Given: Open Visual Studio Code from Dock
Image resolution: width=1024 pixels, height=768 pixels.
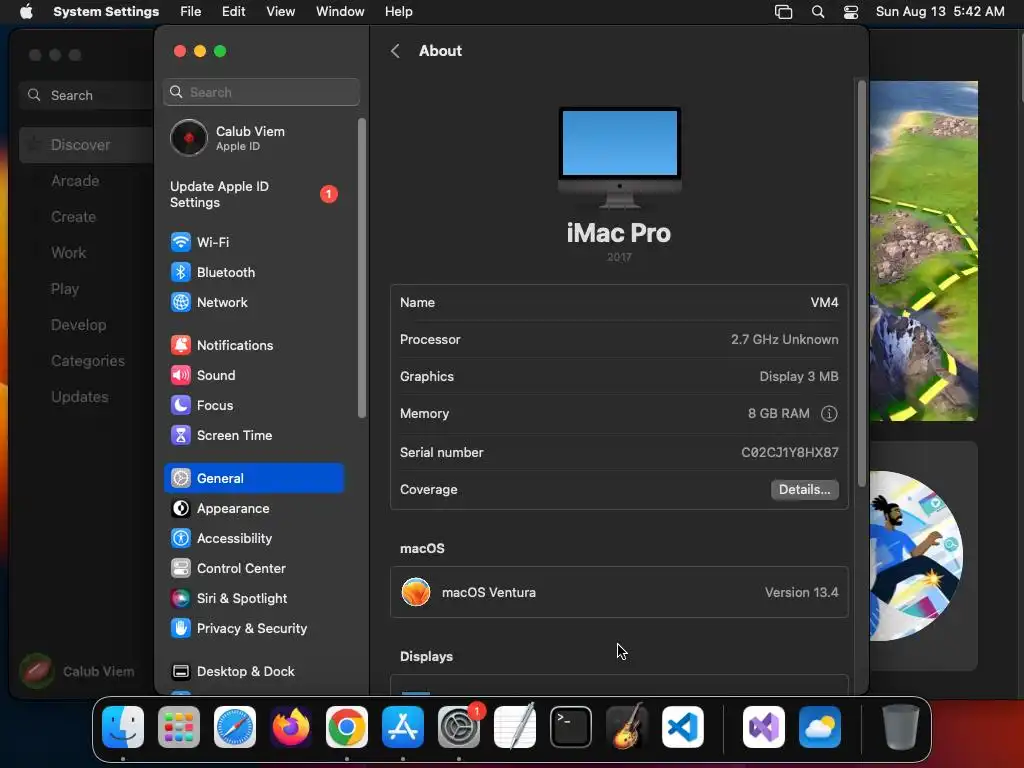Looking at the screenshot, I should pyautogui.click(x=682, y=727).
